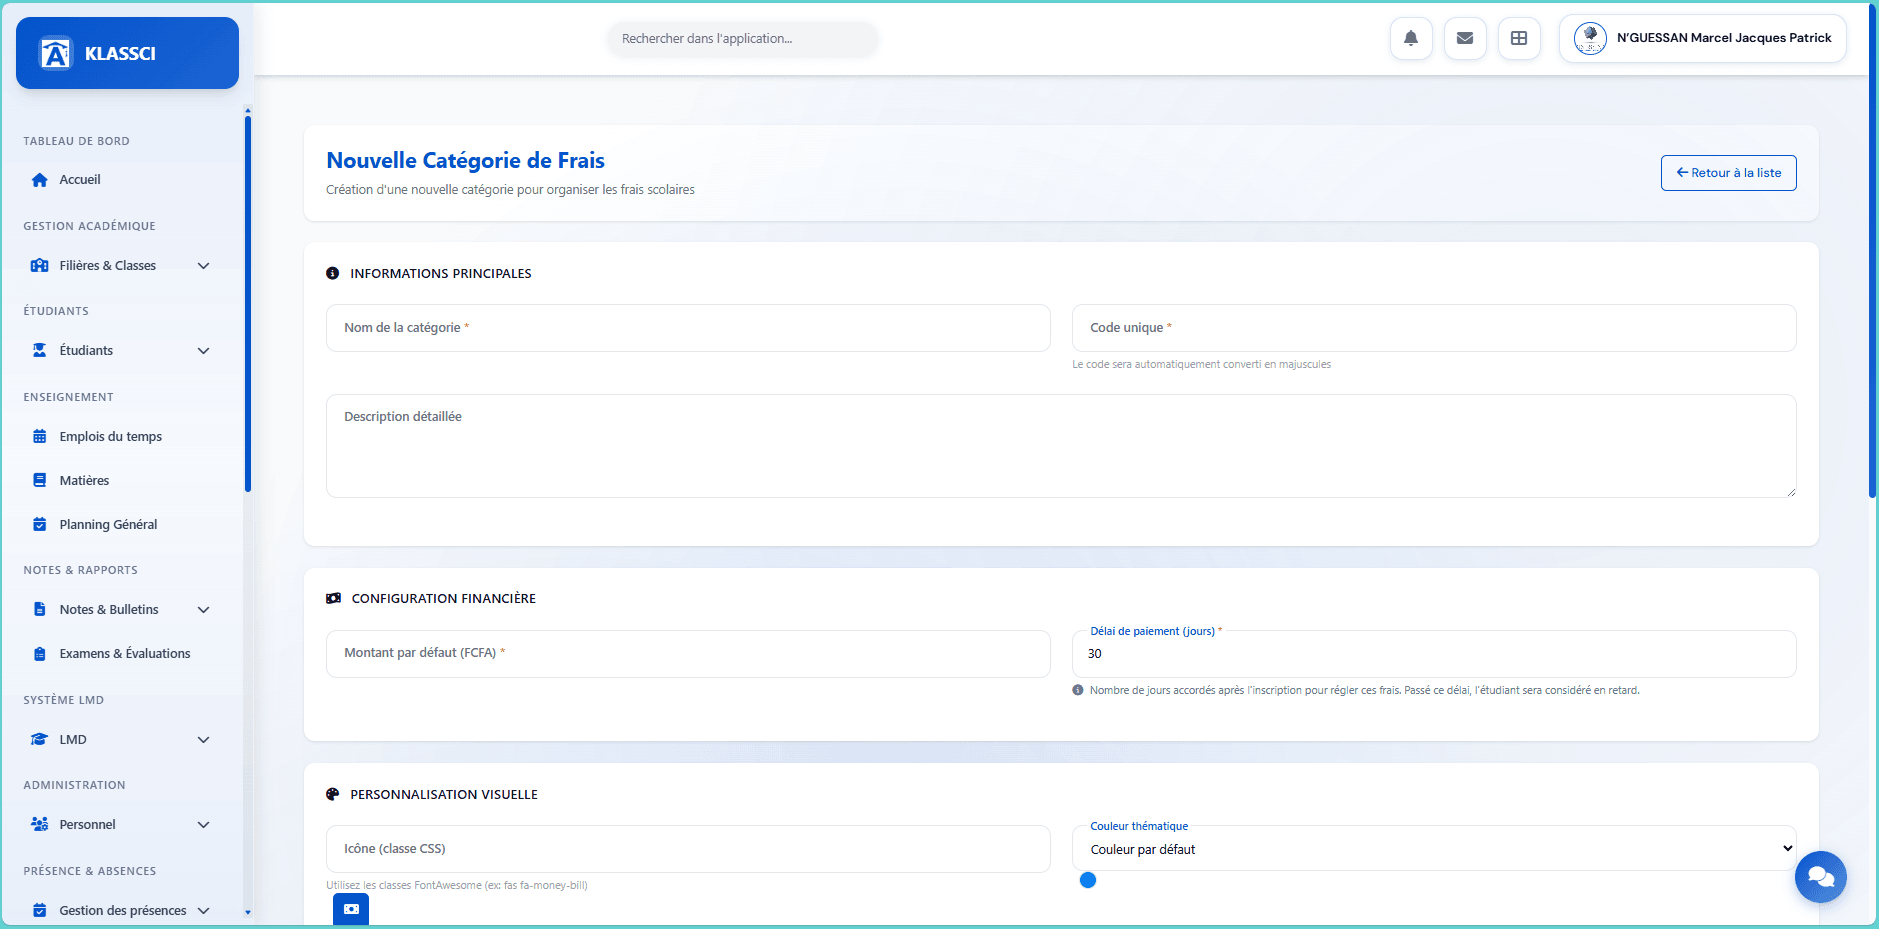The height and width of the screenshot is (929, 1879).
Task: Focus the application search bar
Action: pyautogui.click(x=742, y=38)
